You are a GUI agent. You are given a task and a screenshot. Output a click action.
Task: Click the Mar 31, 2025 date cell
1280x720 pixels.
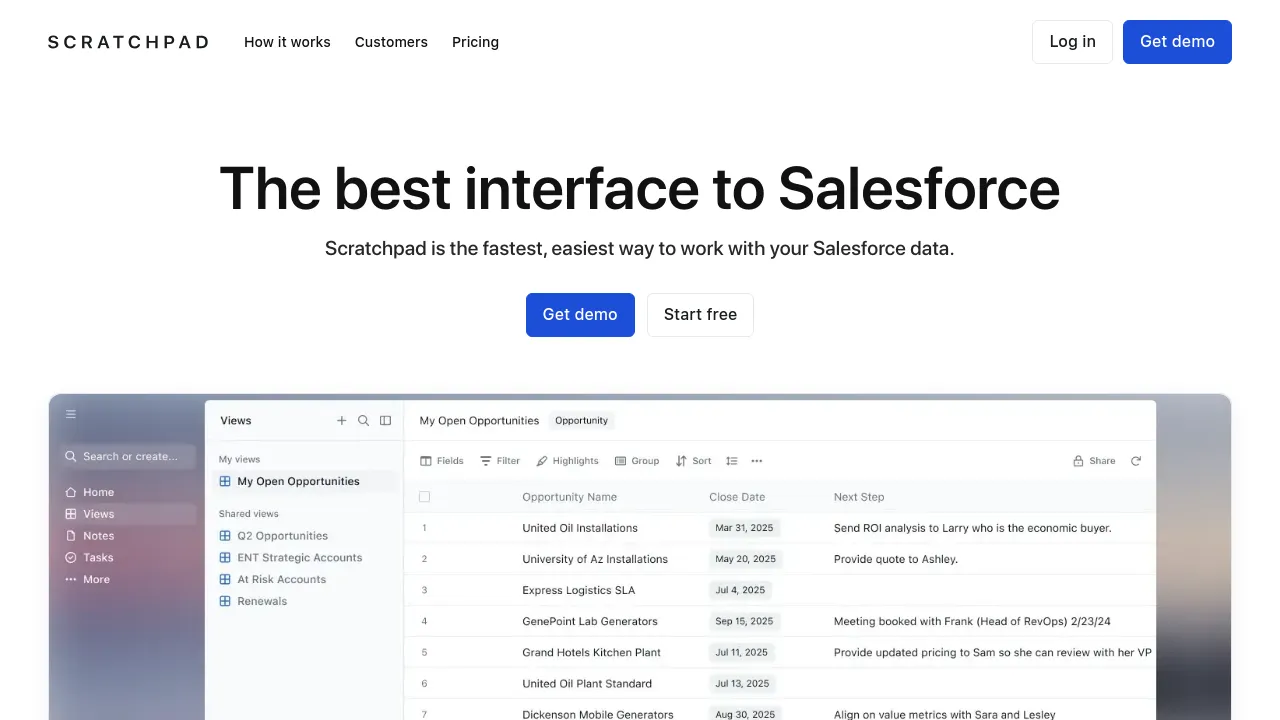pyautogui.click(x=744, y=528)
